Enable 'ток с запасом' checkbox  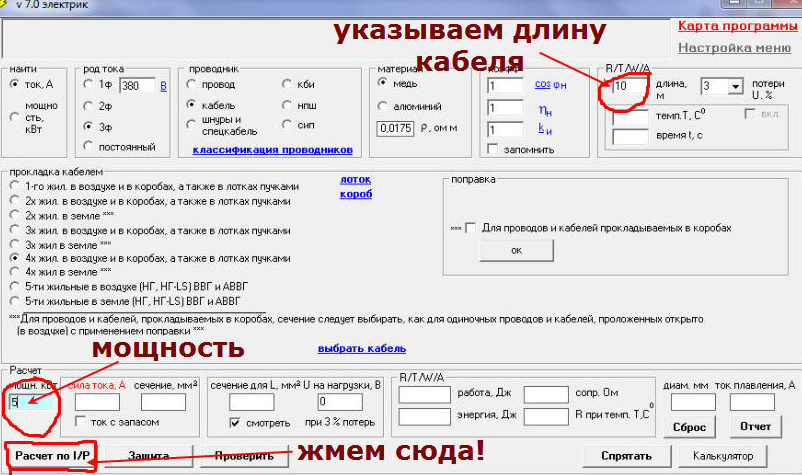coord(80,421)
